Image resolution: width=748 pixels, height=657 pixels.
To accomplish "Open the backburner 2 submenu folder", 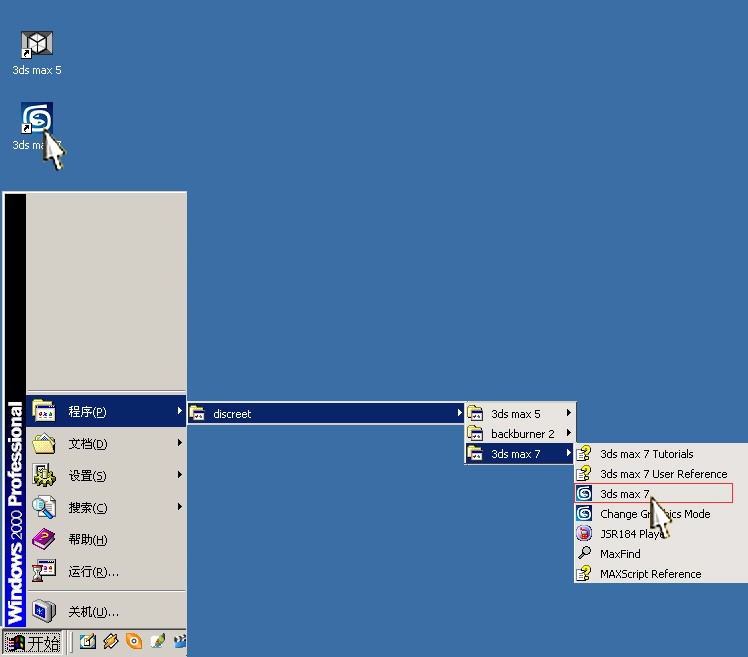I will [x=519, y=433].
